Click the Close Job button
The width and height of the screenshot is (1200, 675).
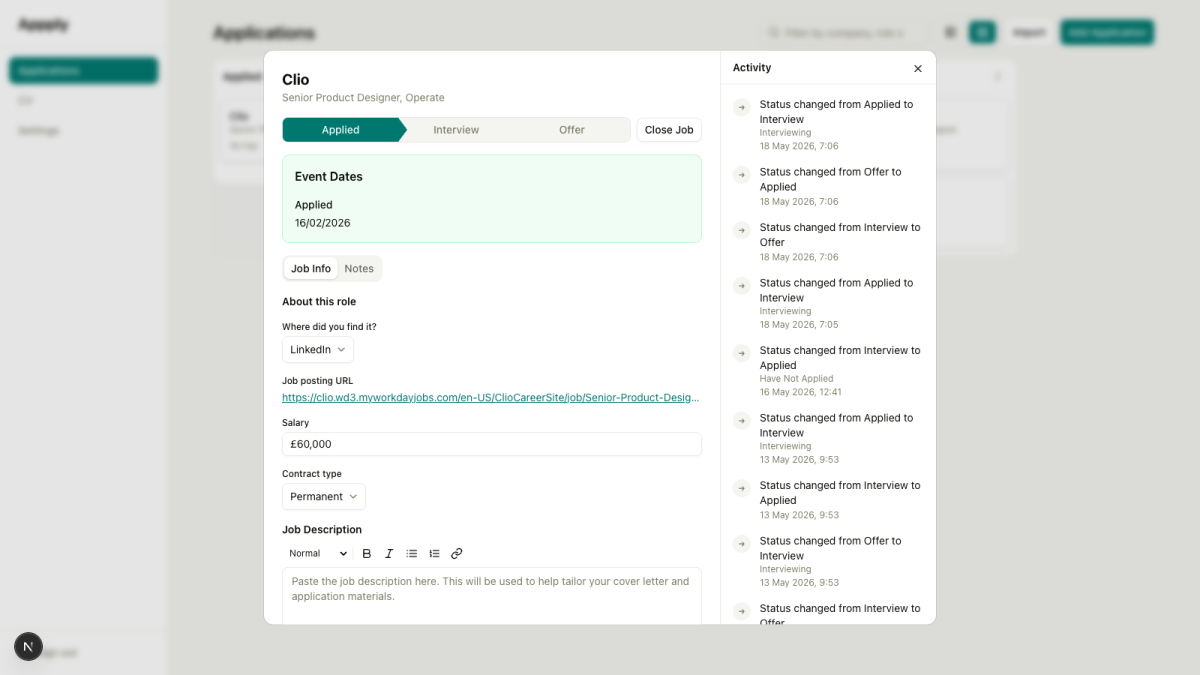669,130
